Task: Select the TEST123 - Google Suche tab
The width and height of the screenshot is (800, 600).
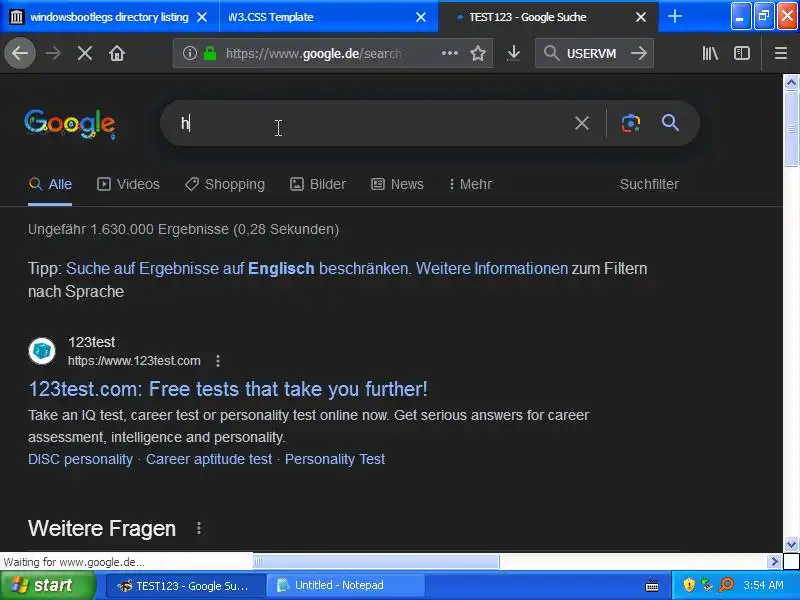Action: click(x=548, y=17)
